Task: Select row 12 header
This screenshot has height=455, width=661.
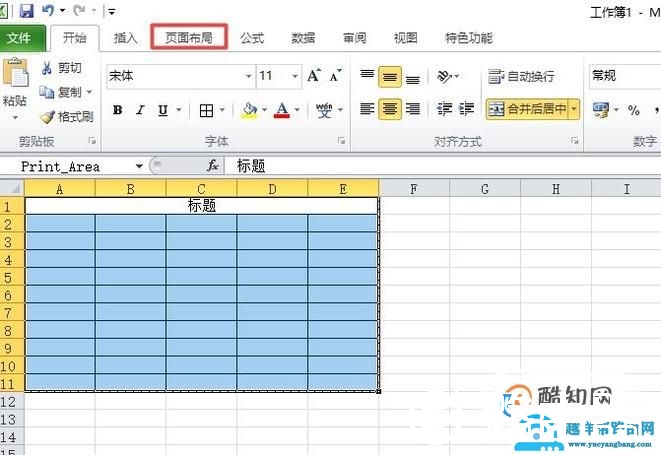Action: 12,402
